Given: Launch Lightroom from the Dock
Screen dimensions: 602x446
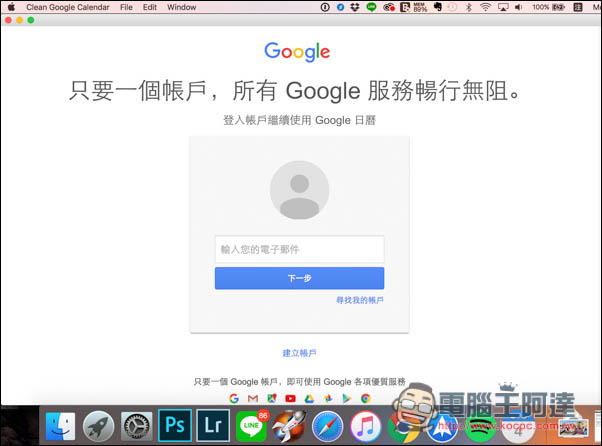Looking at the screenshot, I should 213,425.
